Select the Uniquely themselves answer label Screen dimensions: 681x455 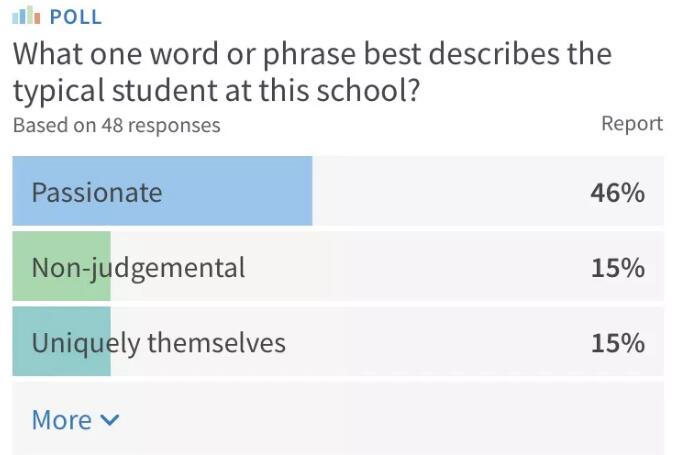pos(158,343)
